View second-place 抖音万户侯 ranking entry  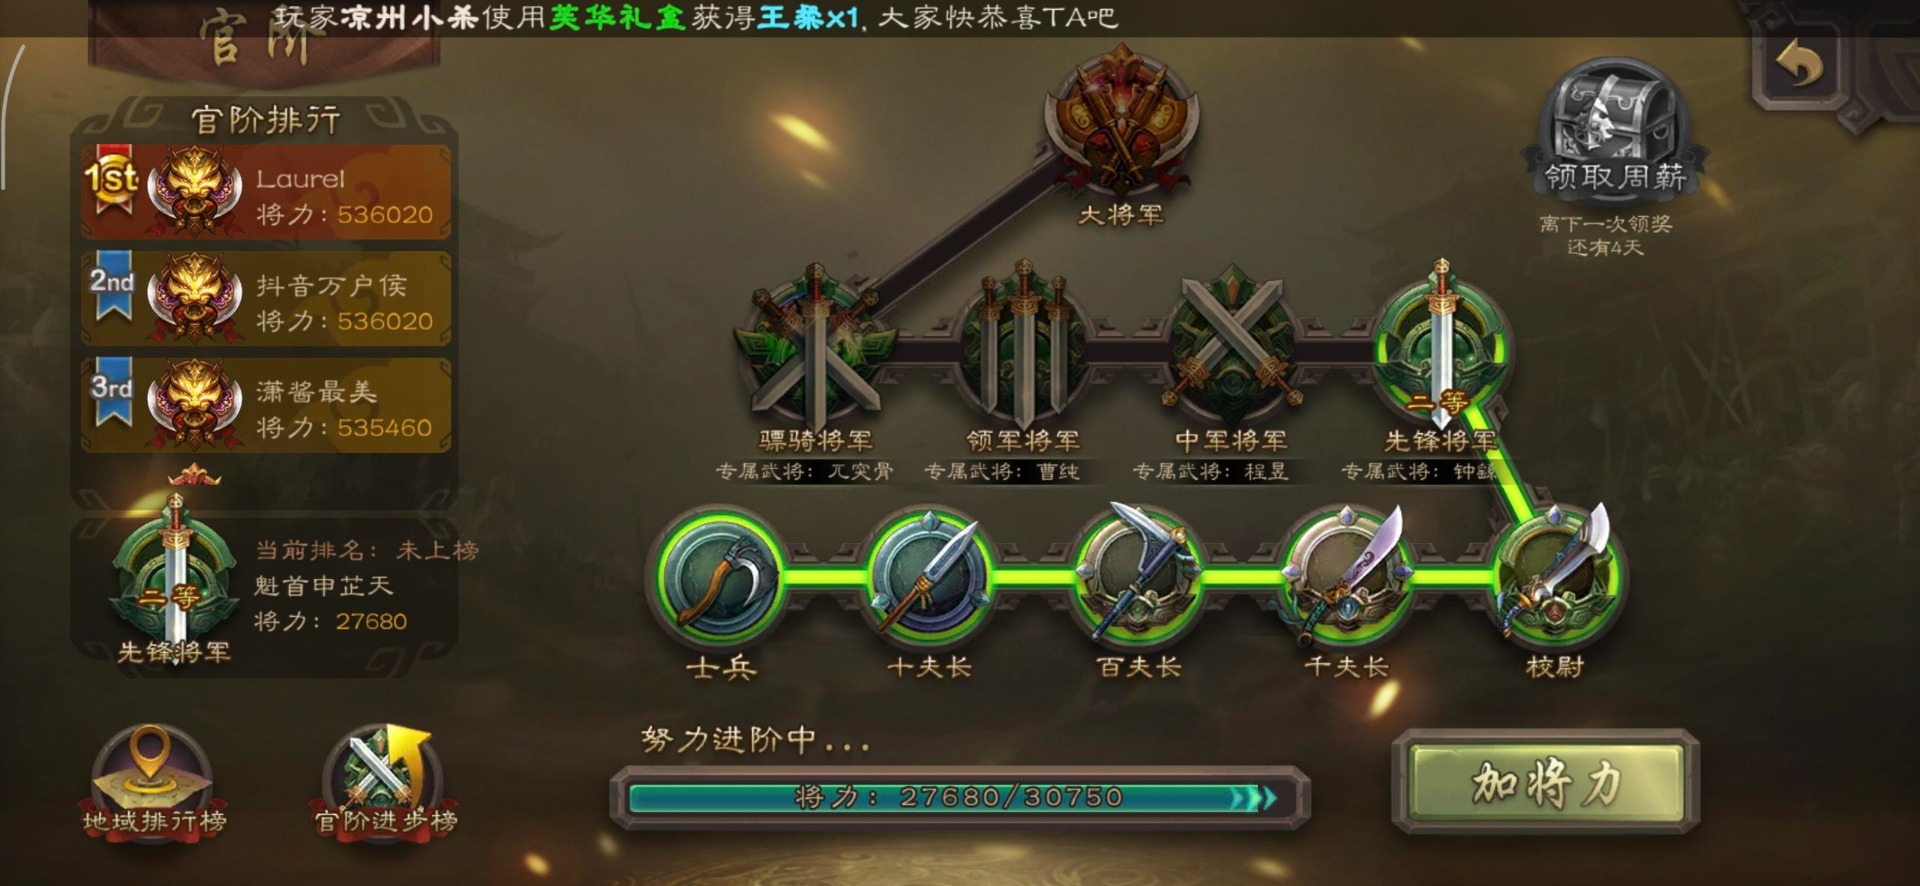266,299
